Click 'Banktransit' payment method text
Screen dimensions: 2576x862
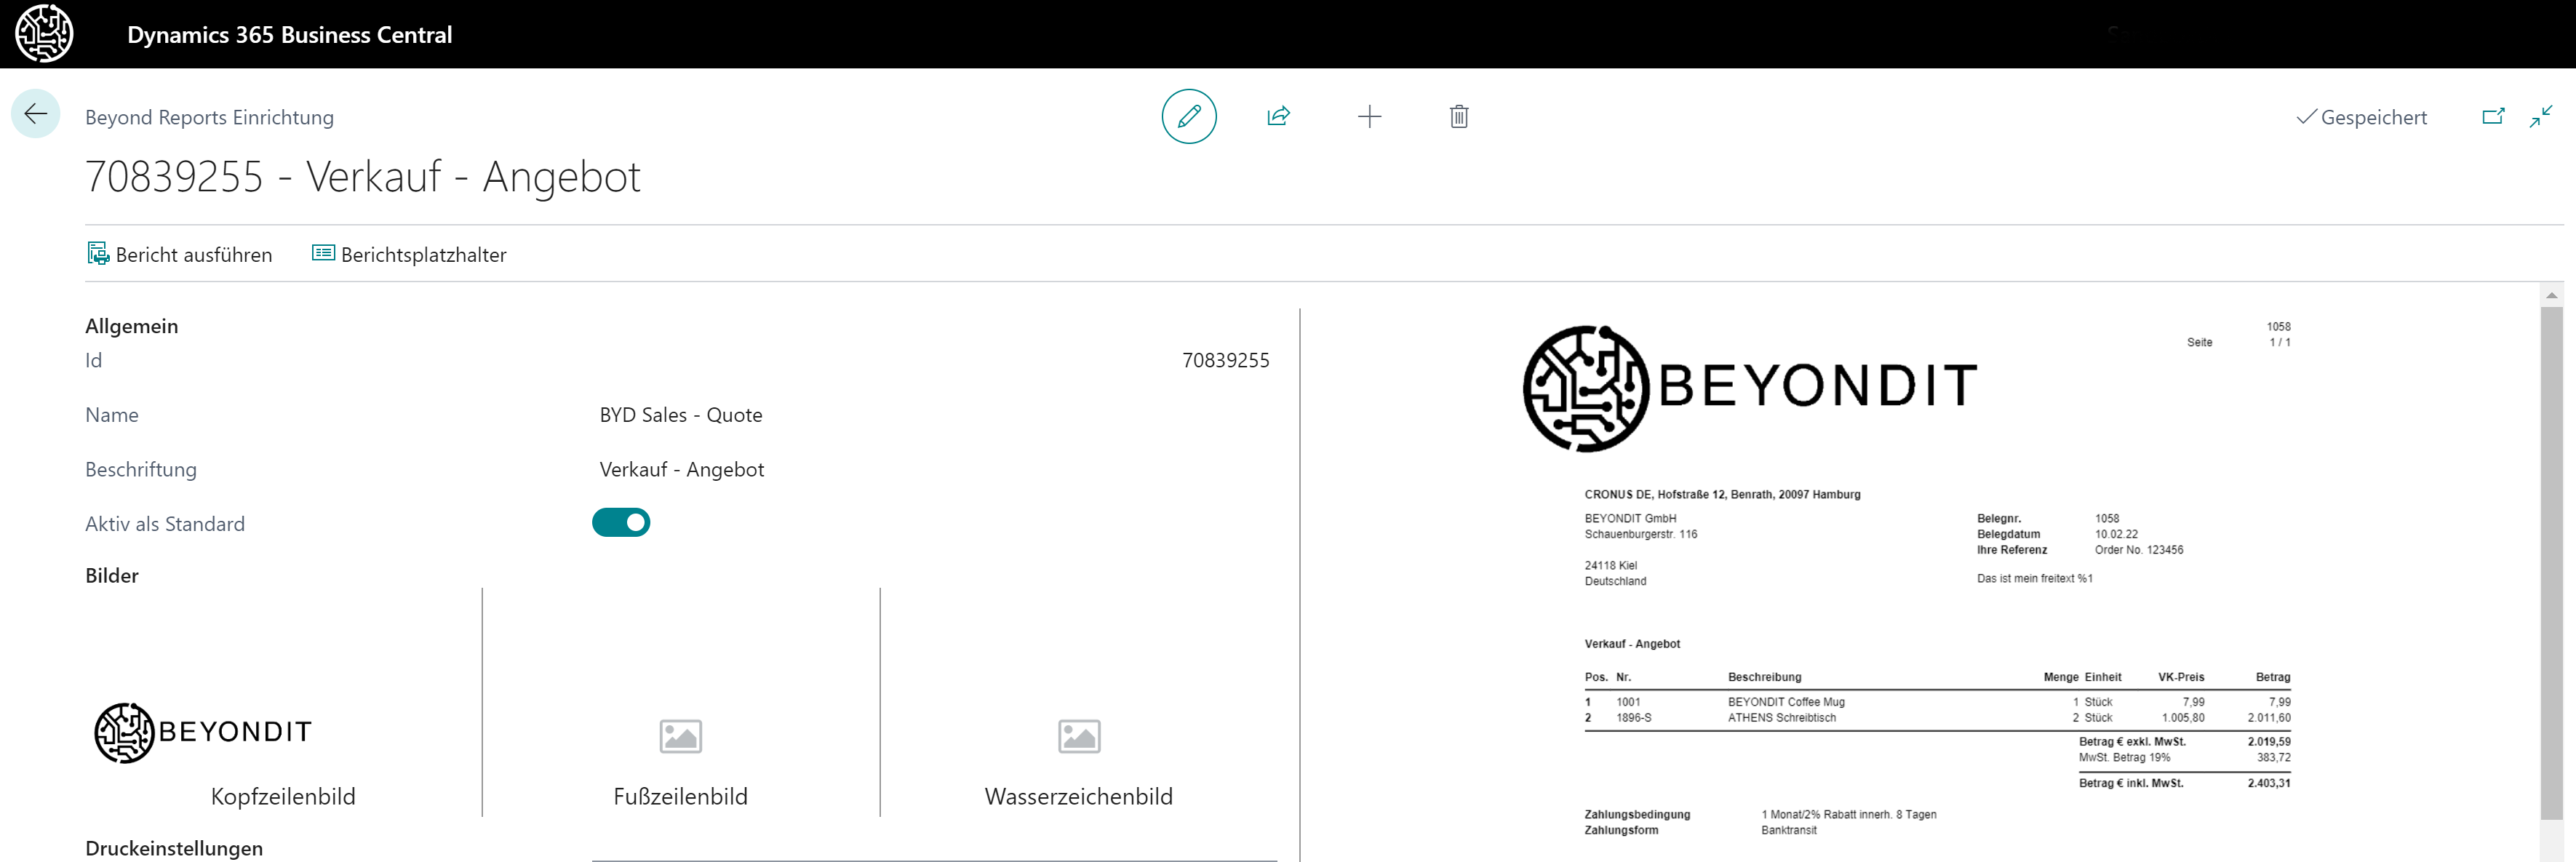(x=1788, y=831)
